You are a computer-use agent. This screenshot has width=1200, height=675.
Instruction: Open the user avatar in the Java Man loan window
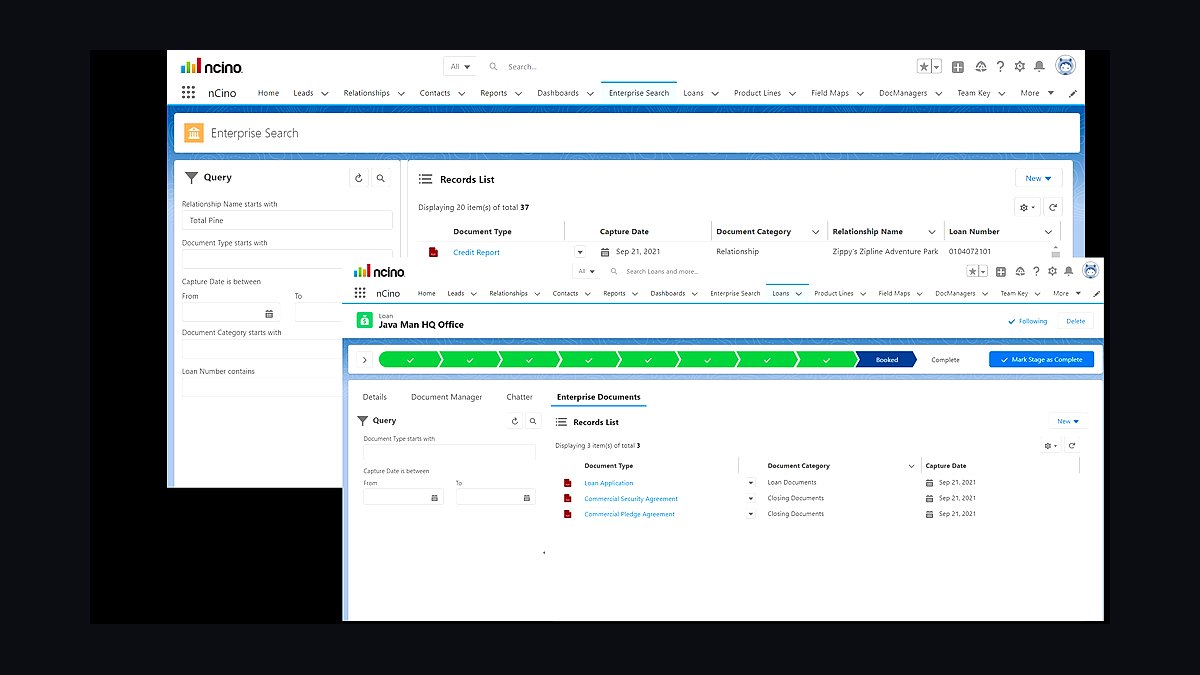[x=1090, y=270]
